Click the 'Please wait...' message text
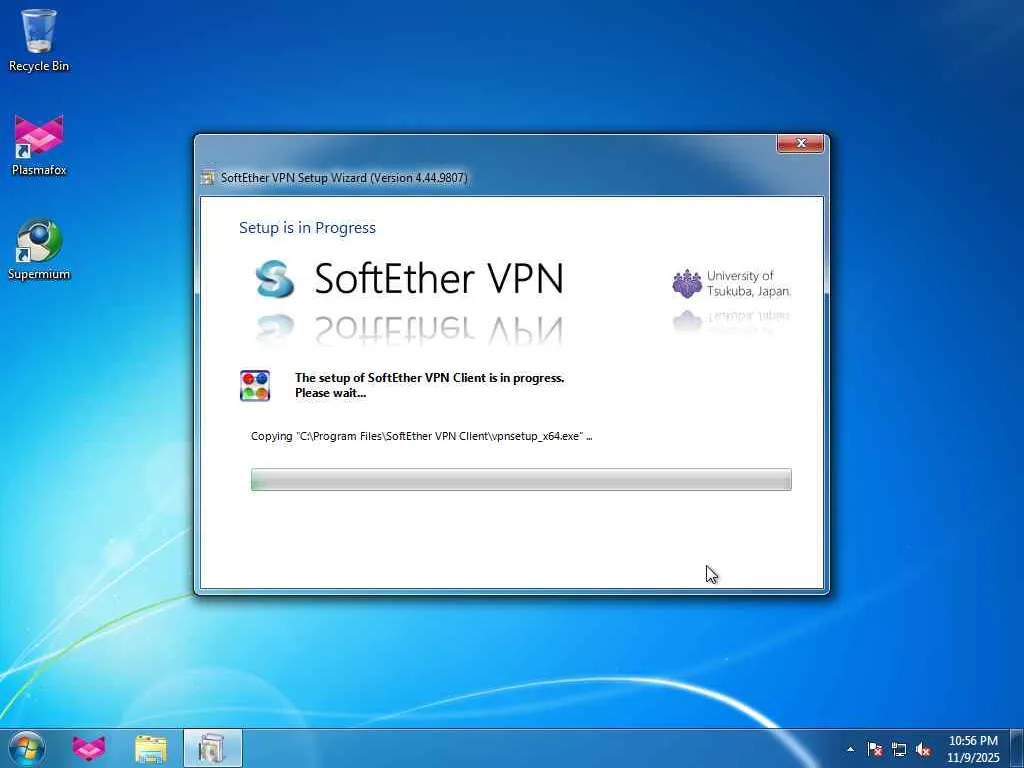 coord(330,393)
